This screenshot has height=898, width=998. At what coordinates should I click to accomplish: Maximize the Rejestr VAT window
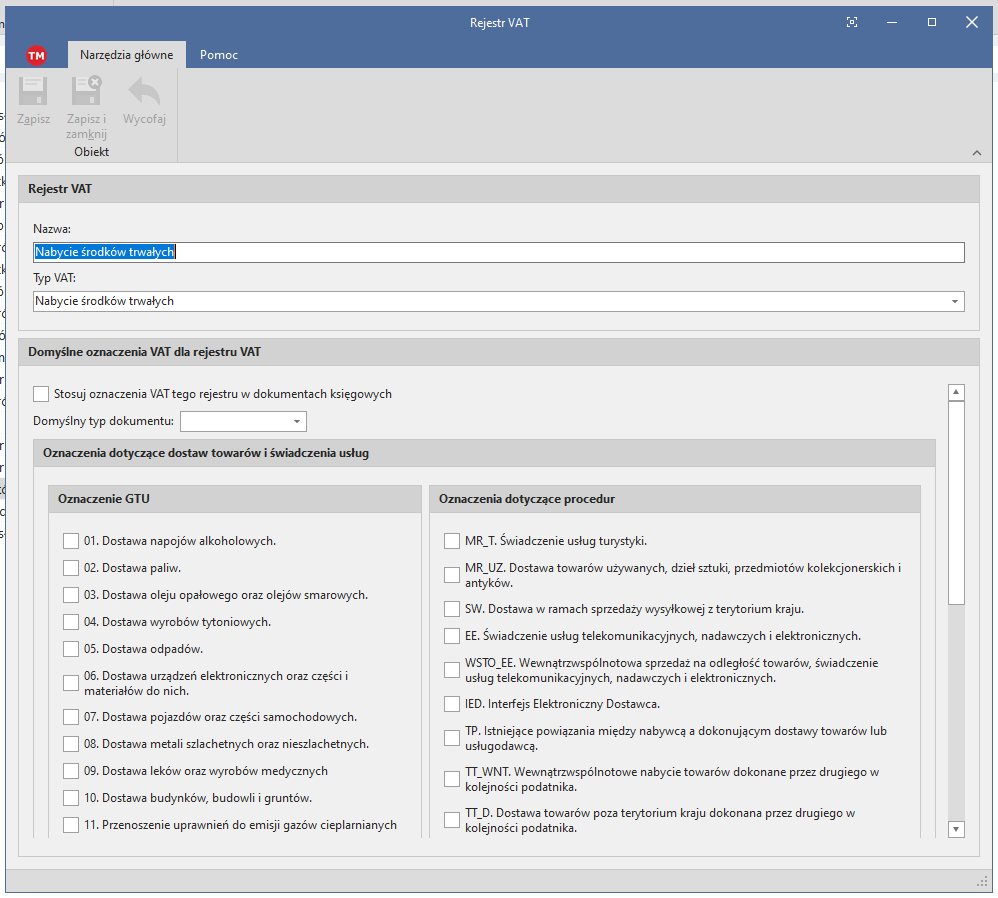(x=931, y=22)
